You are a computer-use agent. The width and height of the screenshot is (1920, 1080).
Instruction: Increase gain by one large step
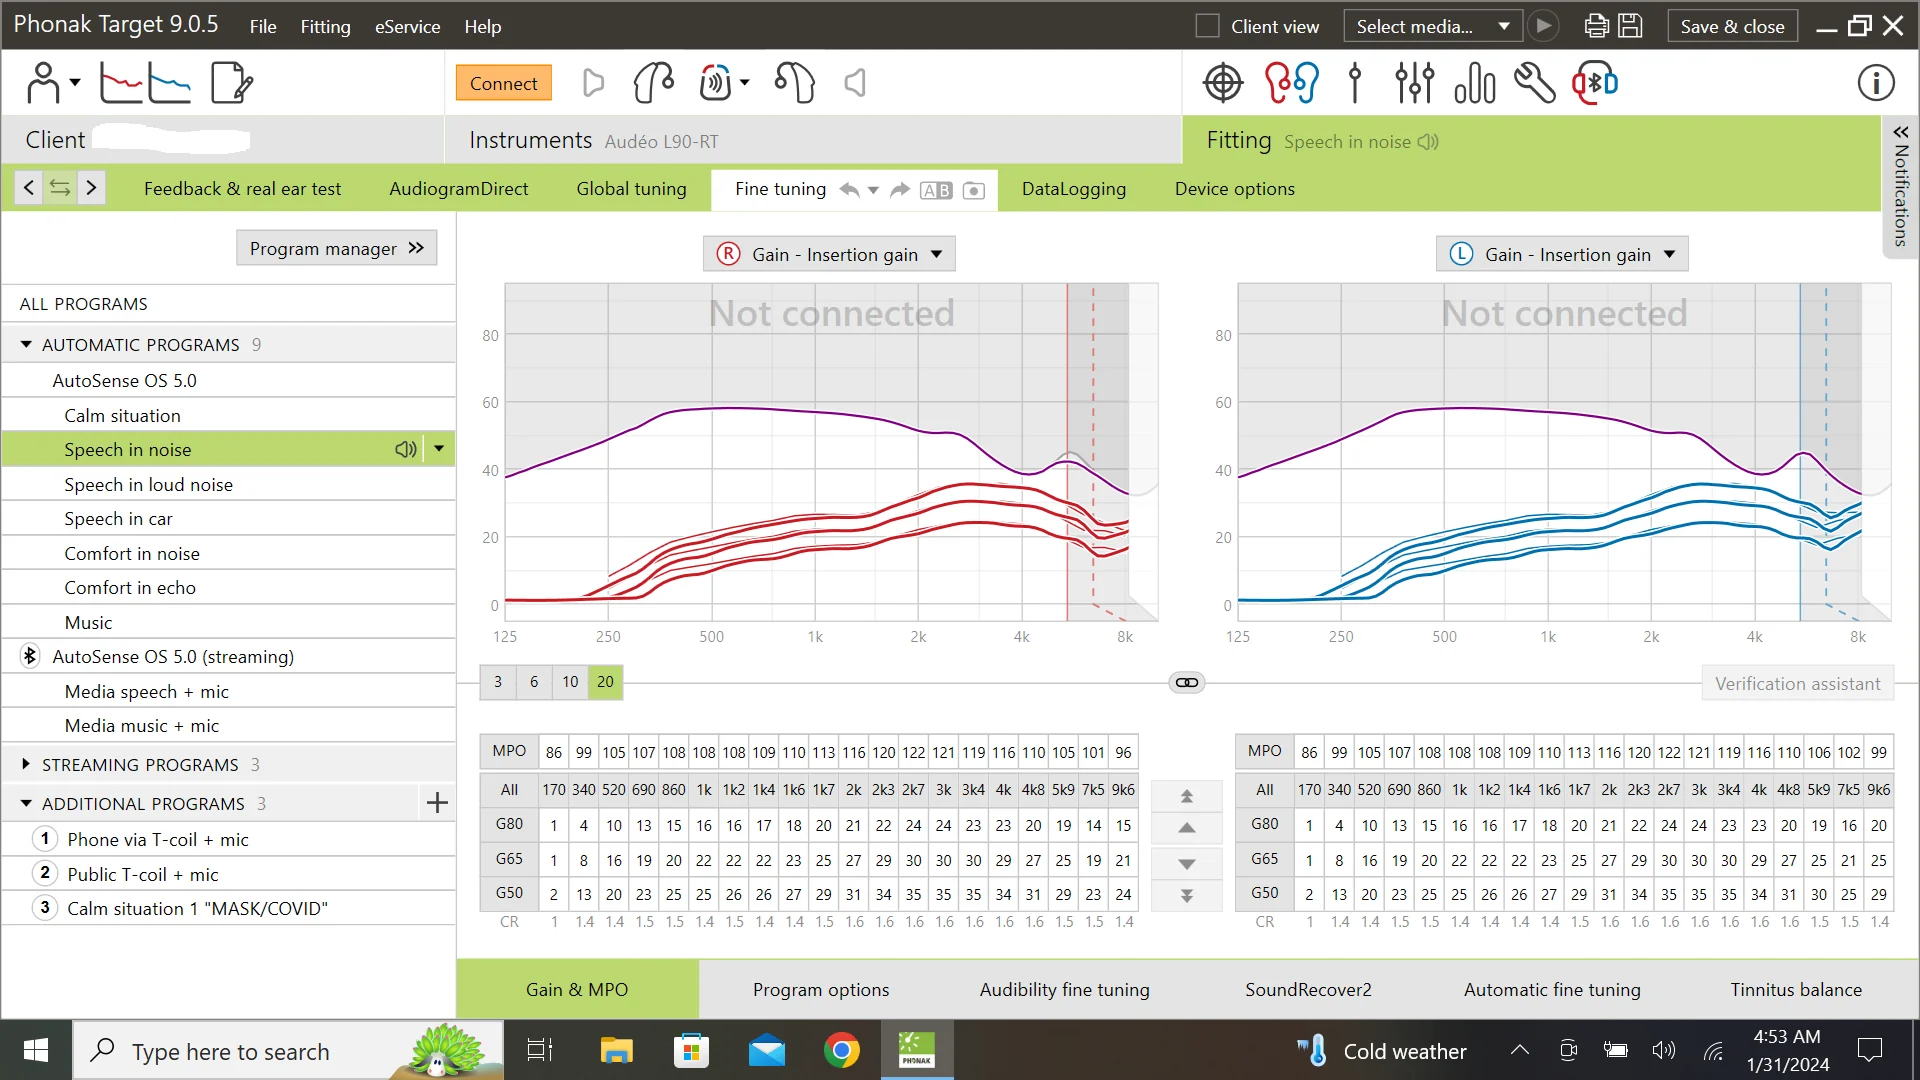point(1187,797)
